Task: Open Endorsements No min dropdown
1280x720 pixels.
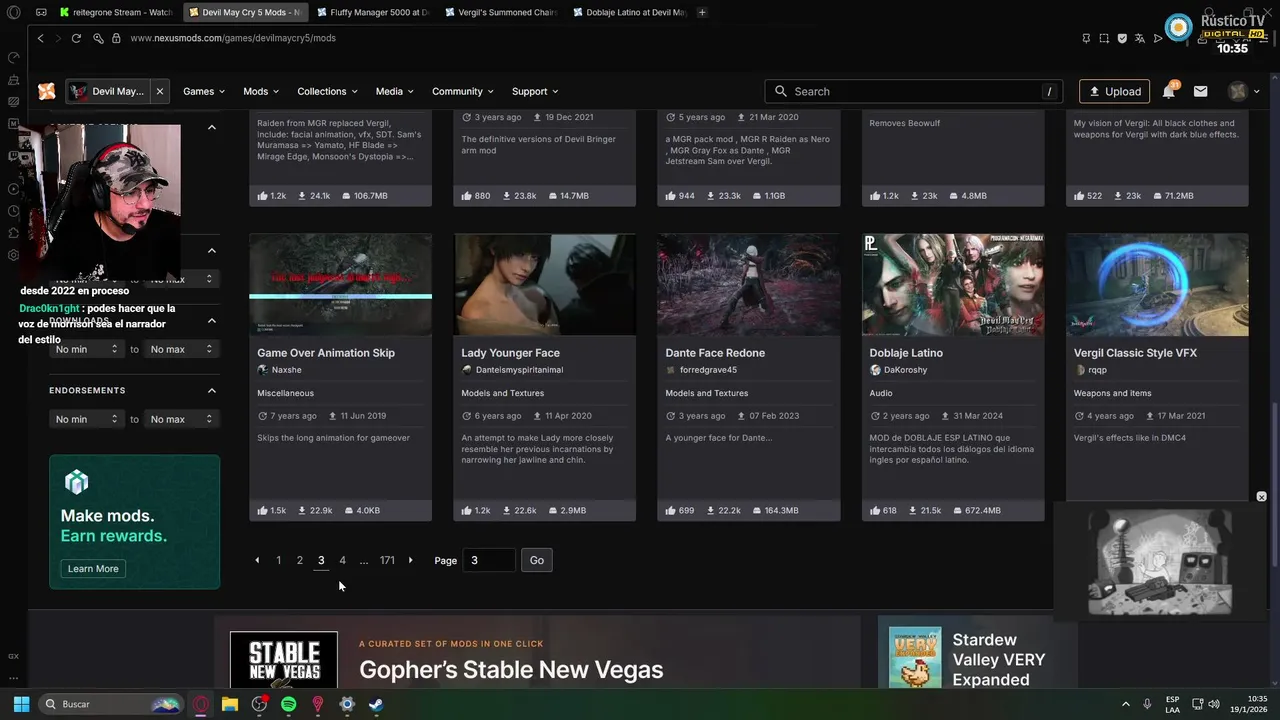Action: click(87, 419)
